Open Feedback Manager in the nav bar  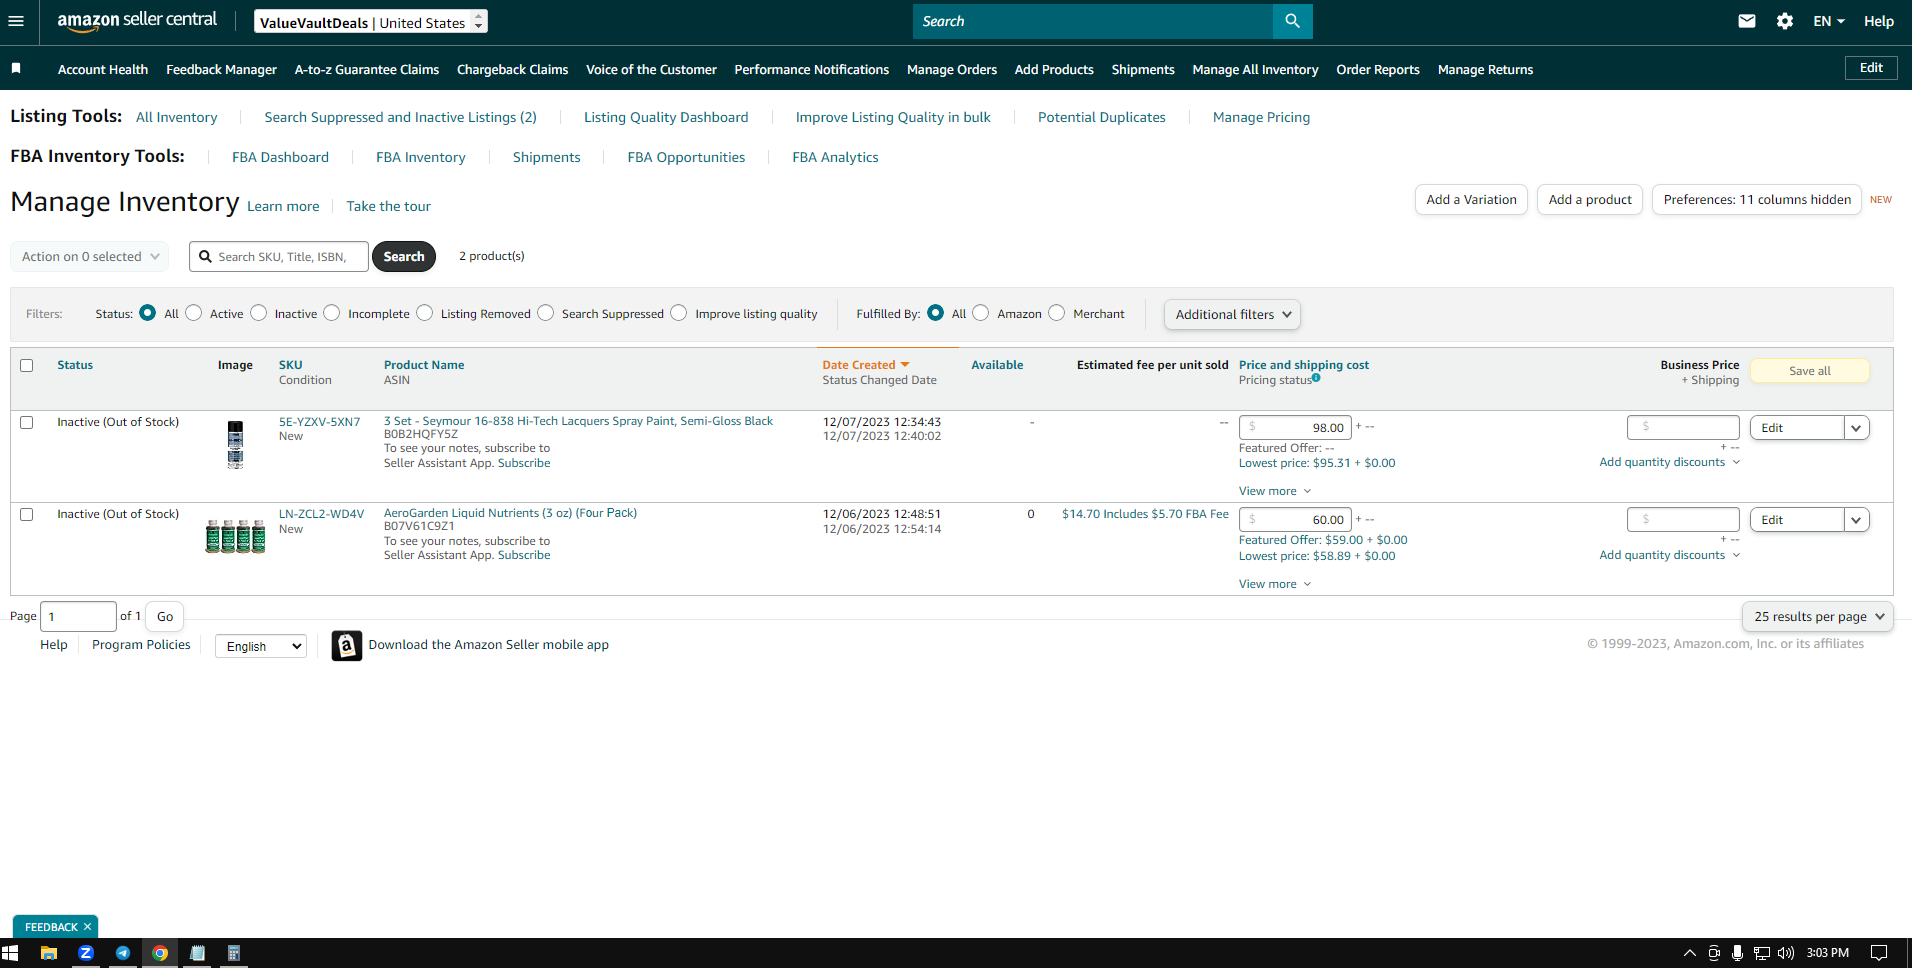[x=221, y=69]
